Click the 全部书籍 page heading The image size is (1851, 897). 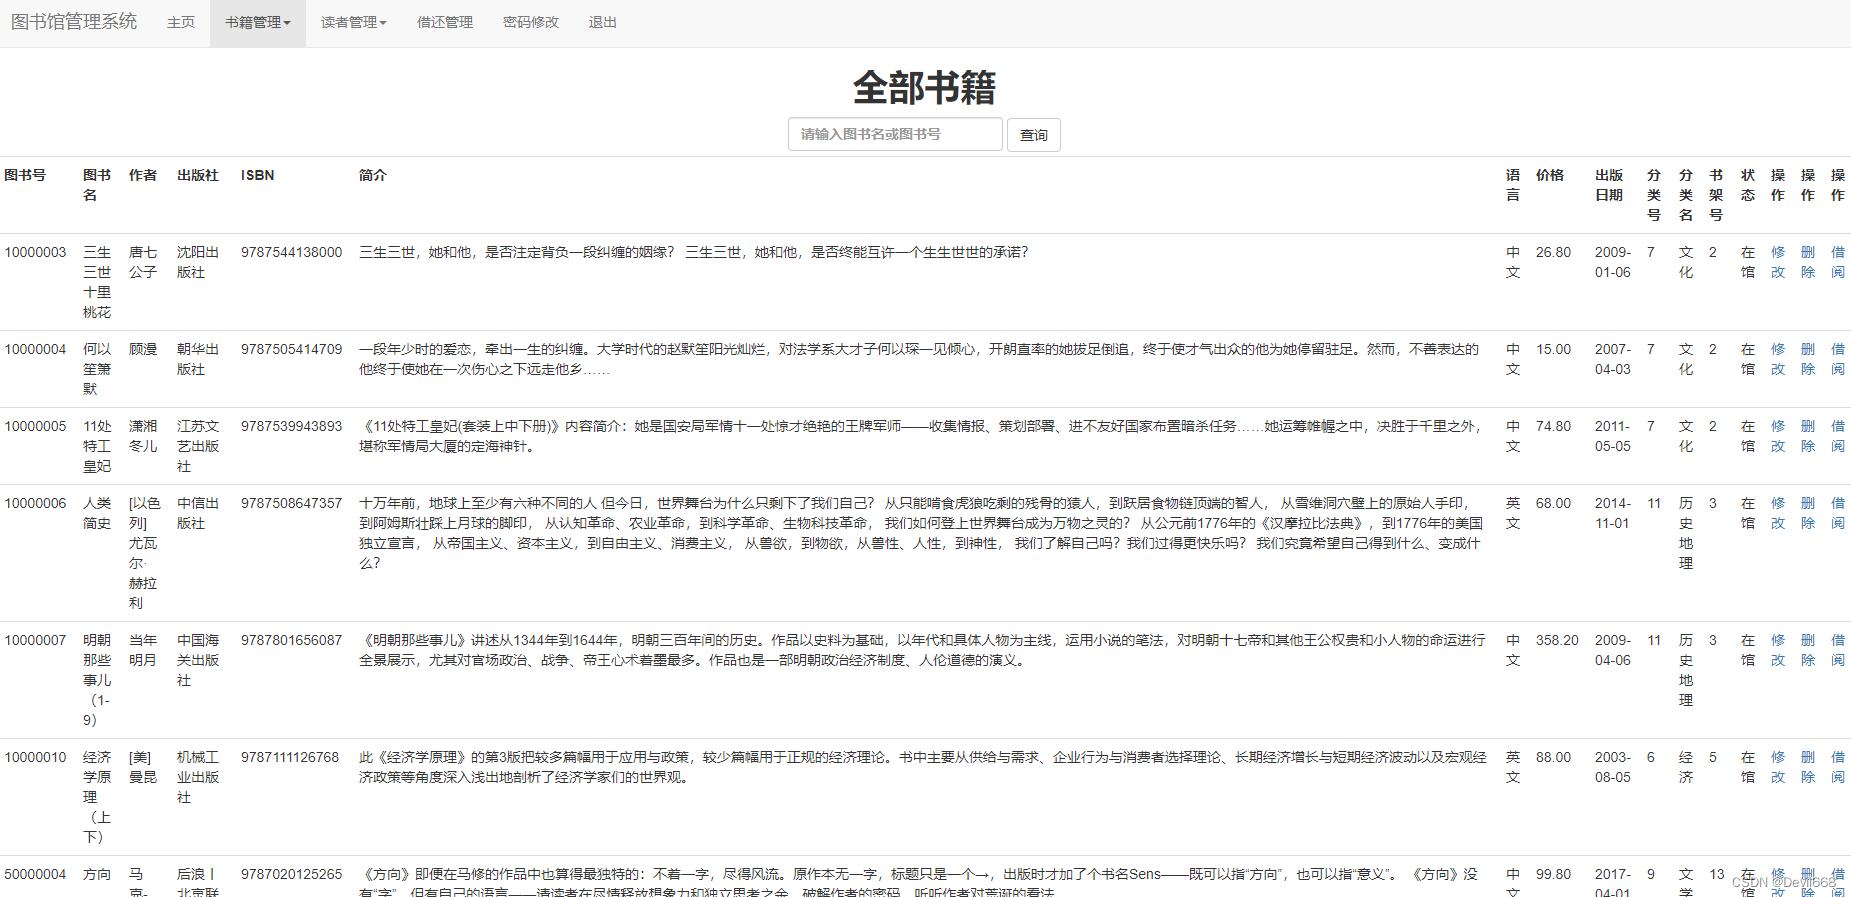click(x=924, y=87)
